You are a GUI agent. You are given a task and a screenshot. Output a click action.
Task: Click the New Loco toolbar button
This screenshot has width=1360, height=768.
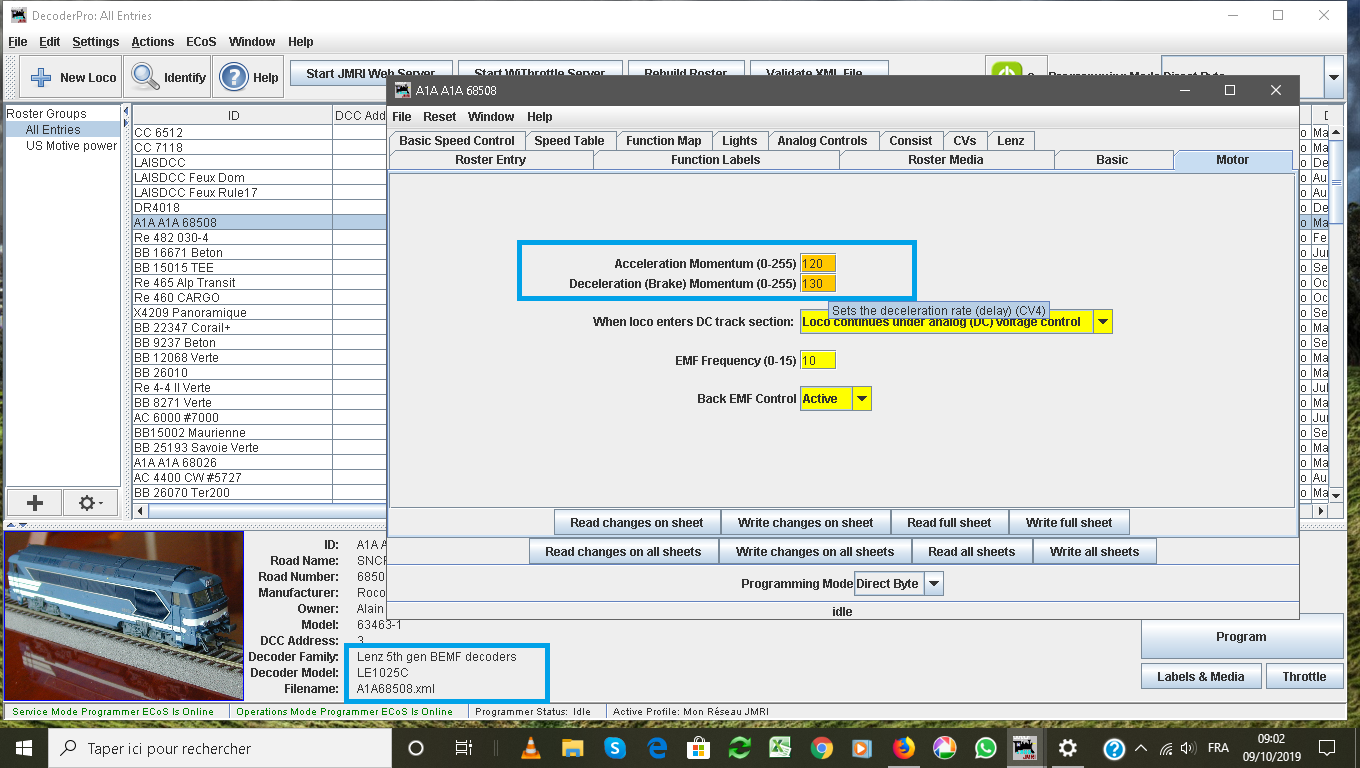(x=72, y=77)
